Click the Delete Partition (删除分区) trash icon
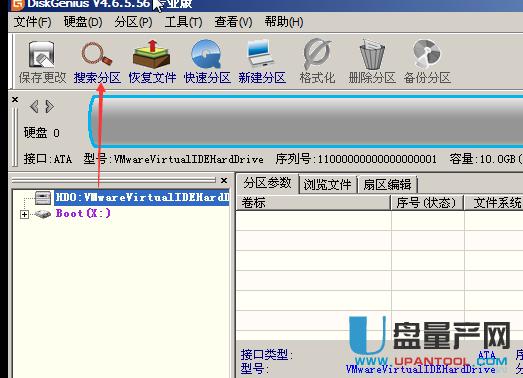 pyautogui.click(x=372, y=62)
